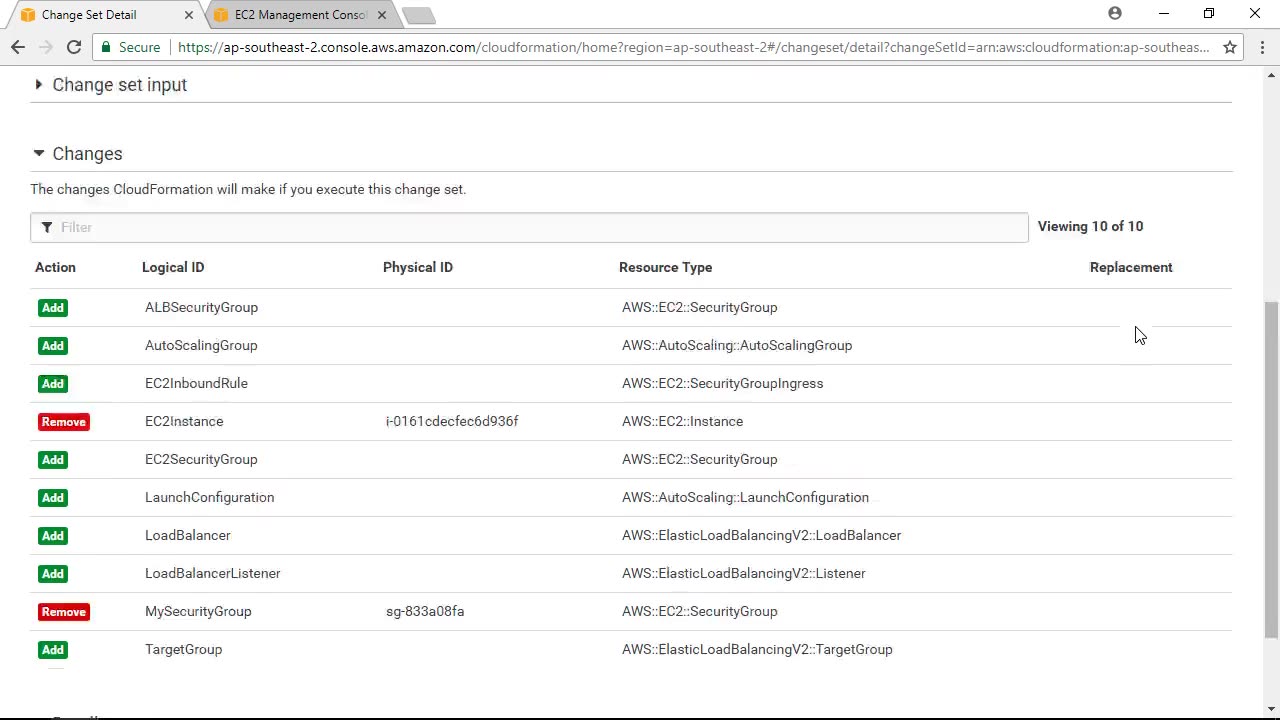Click the Secure padlock site info

(x=130, y=47)
